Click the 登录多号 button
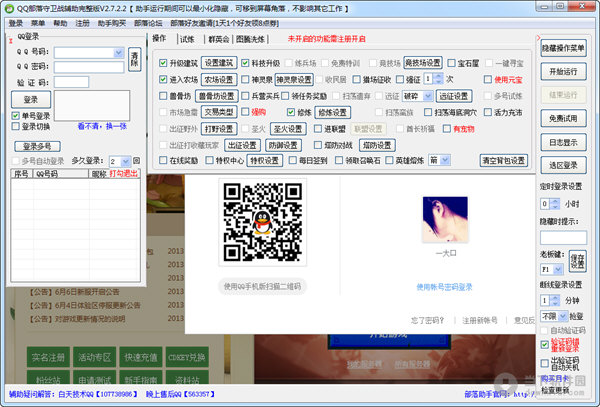The image size is (600, 407). tap(37, 146)
